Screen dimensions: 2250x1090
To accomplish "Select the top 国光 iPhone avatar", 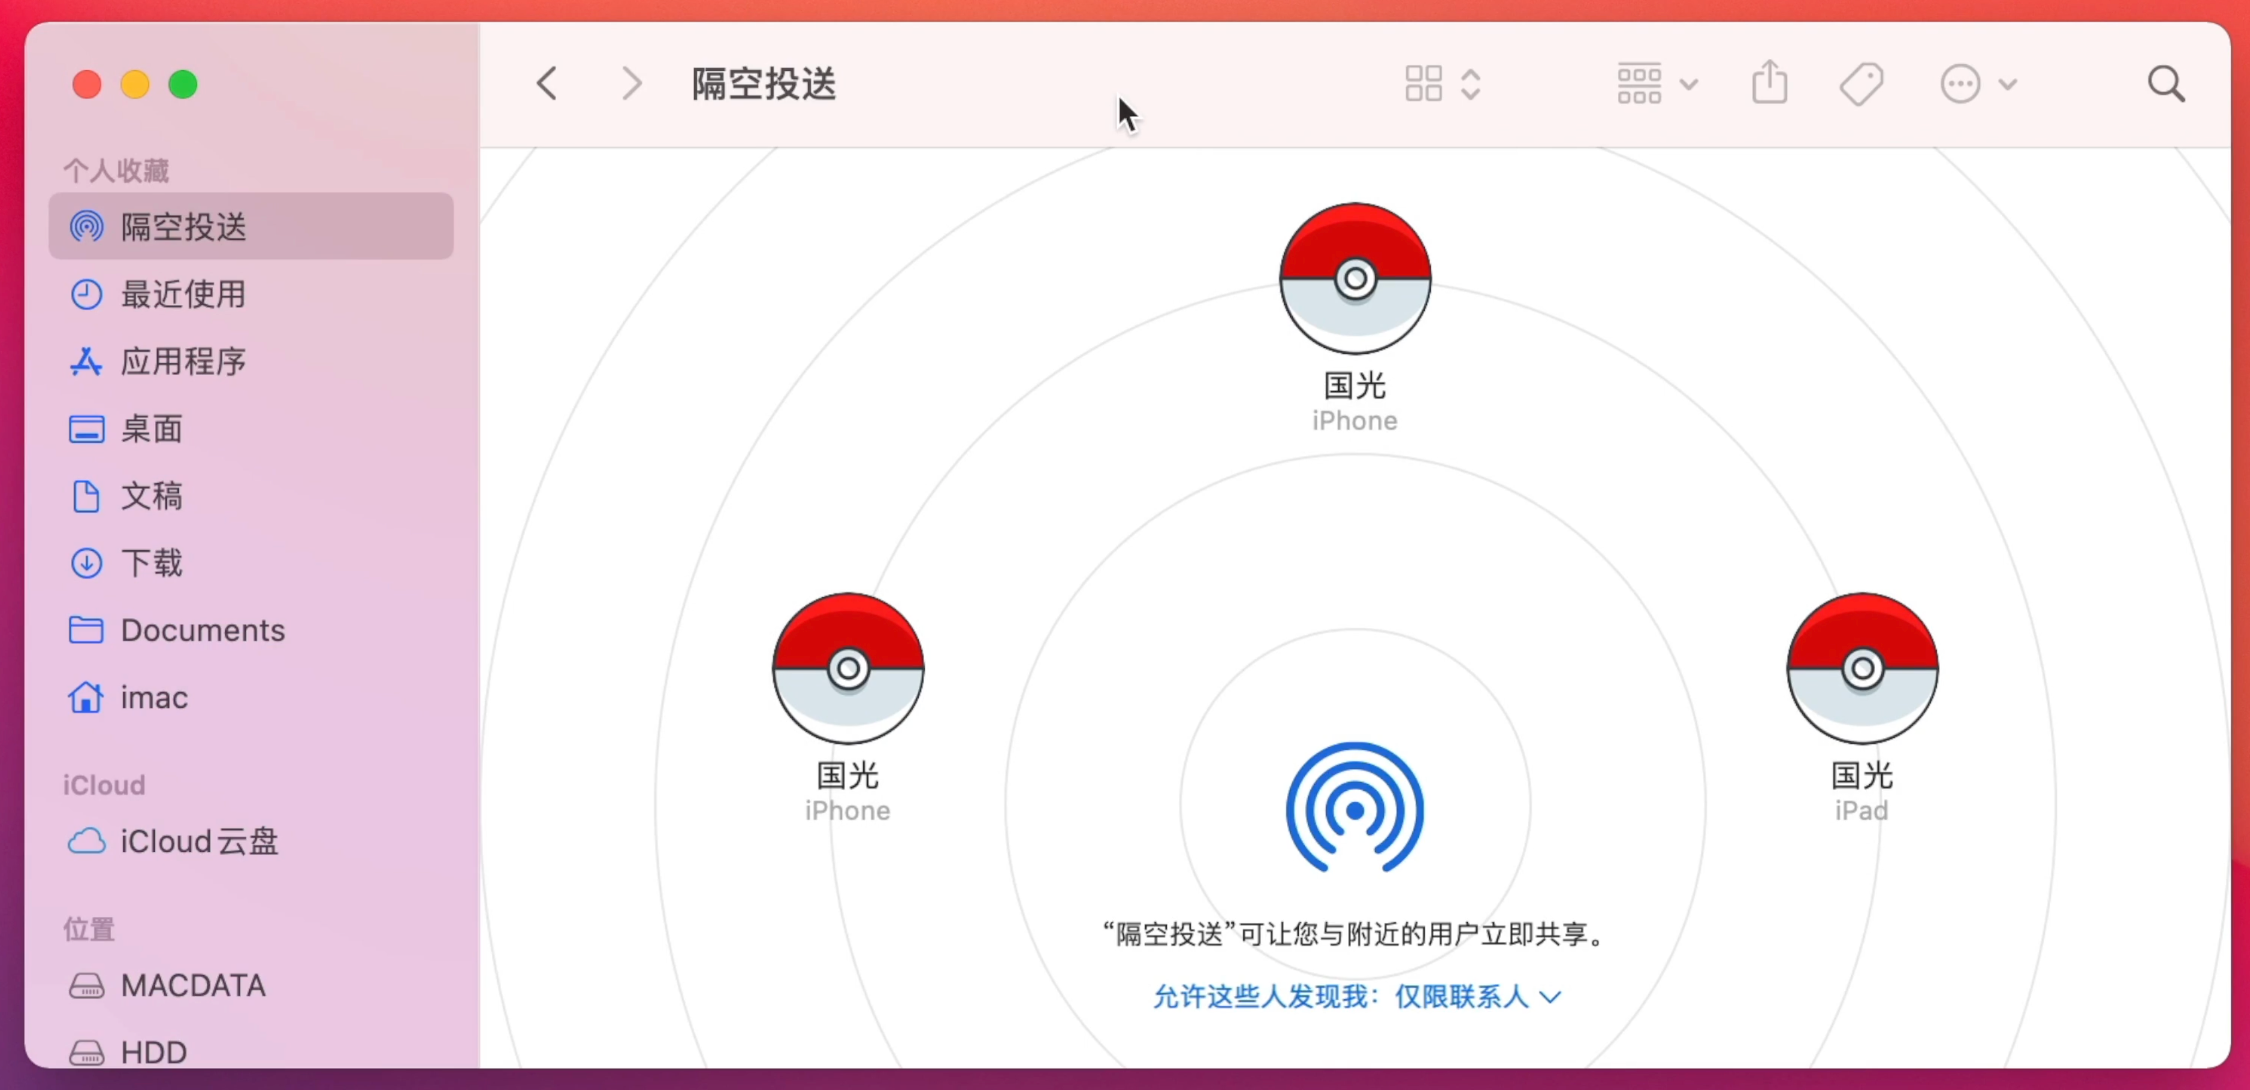I will [1355, 279].
